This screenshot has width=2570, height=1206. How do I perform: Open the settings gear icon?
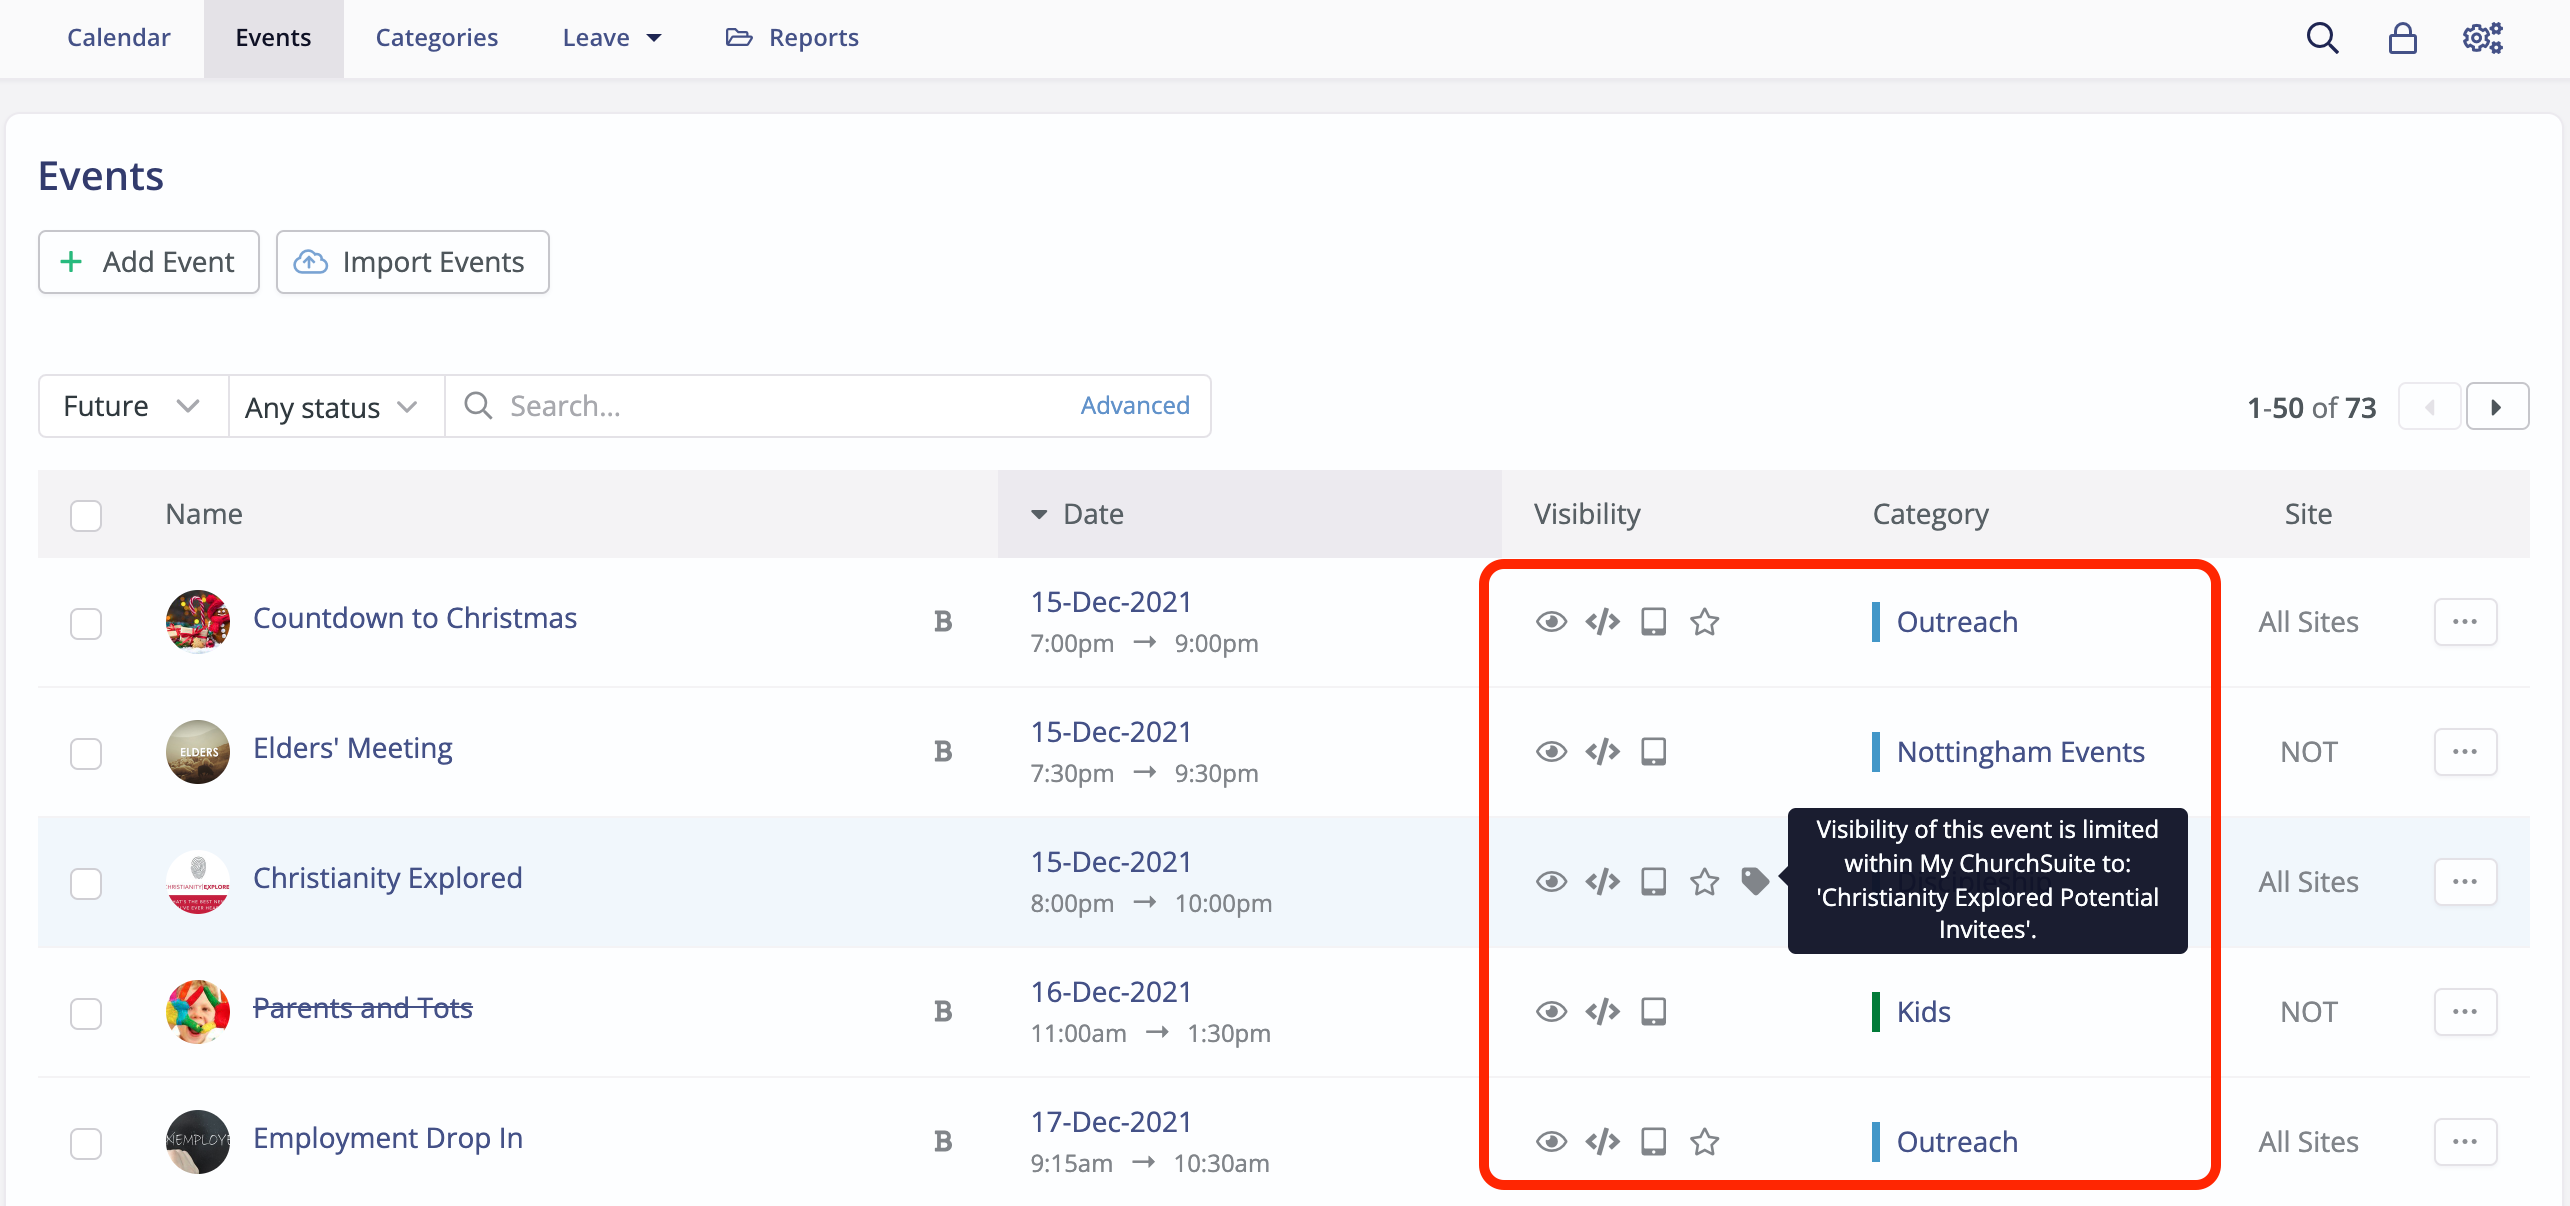[x=2482, y=38]
